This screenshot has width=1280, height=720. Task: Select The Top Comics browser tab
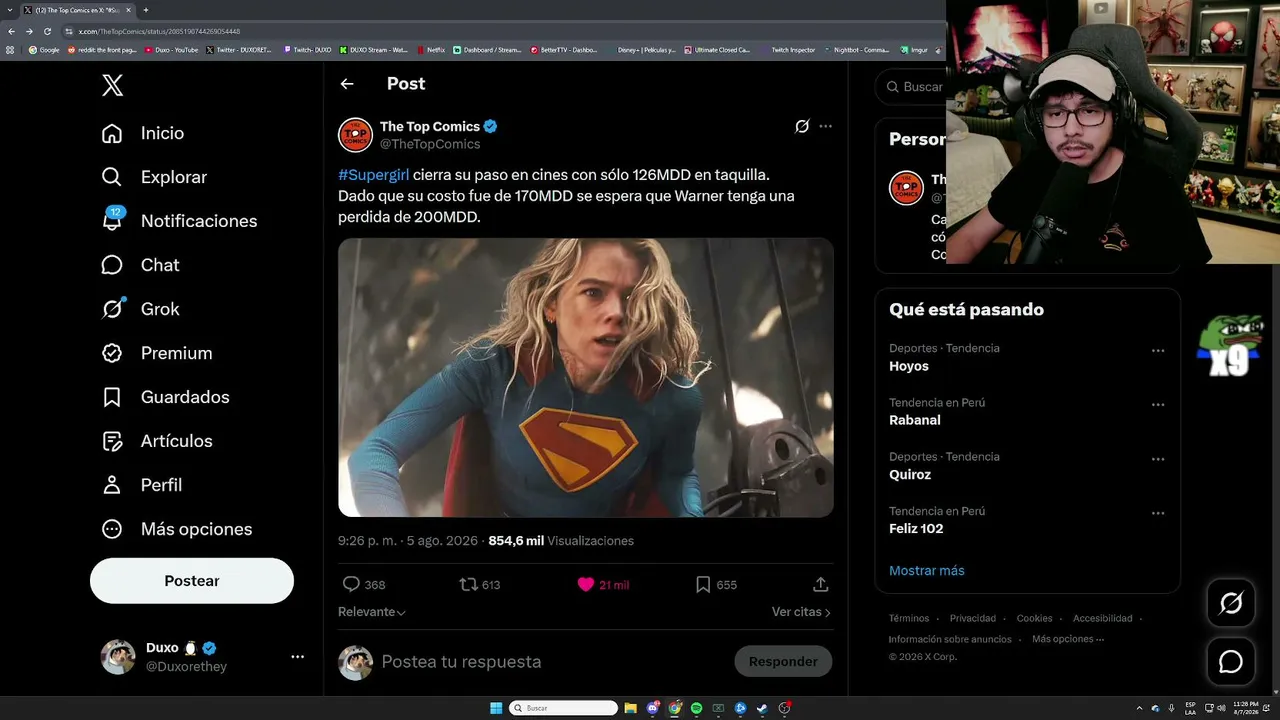click(77, 10)
